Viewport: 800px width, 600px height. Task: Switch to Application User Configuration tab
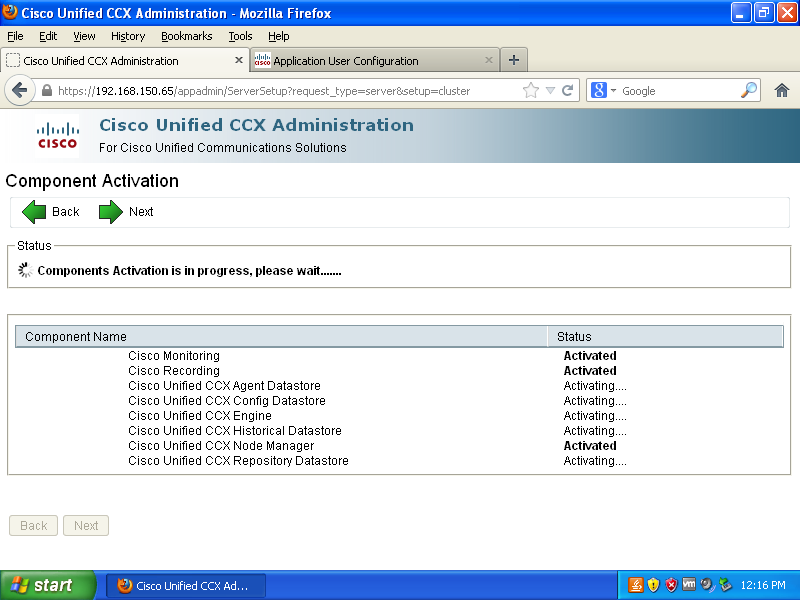tap(375, 61)
